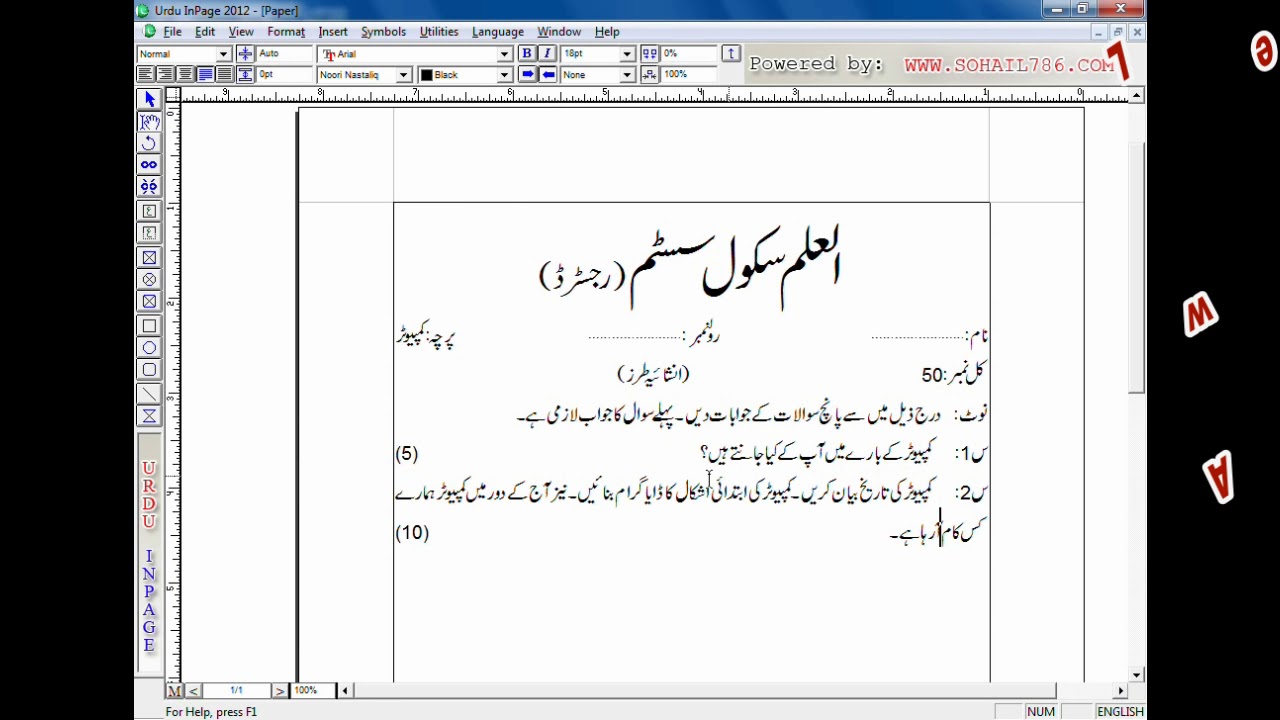Image resolution: width=1280 pixels, height=720 pixels.
Task: Click the up-arrow toggle ribbon button
Action: [731, 54]
